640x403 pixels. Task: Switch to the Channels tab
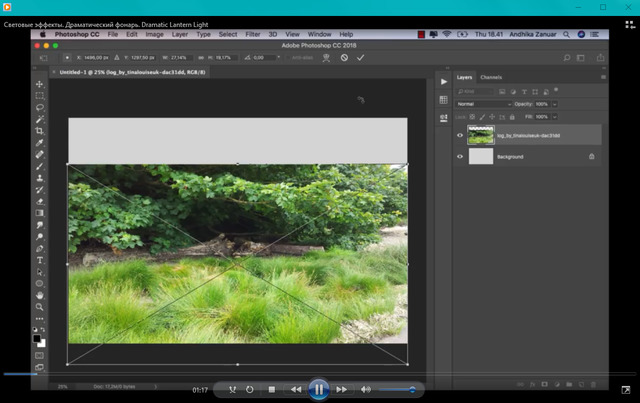click(491, 77)
